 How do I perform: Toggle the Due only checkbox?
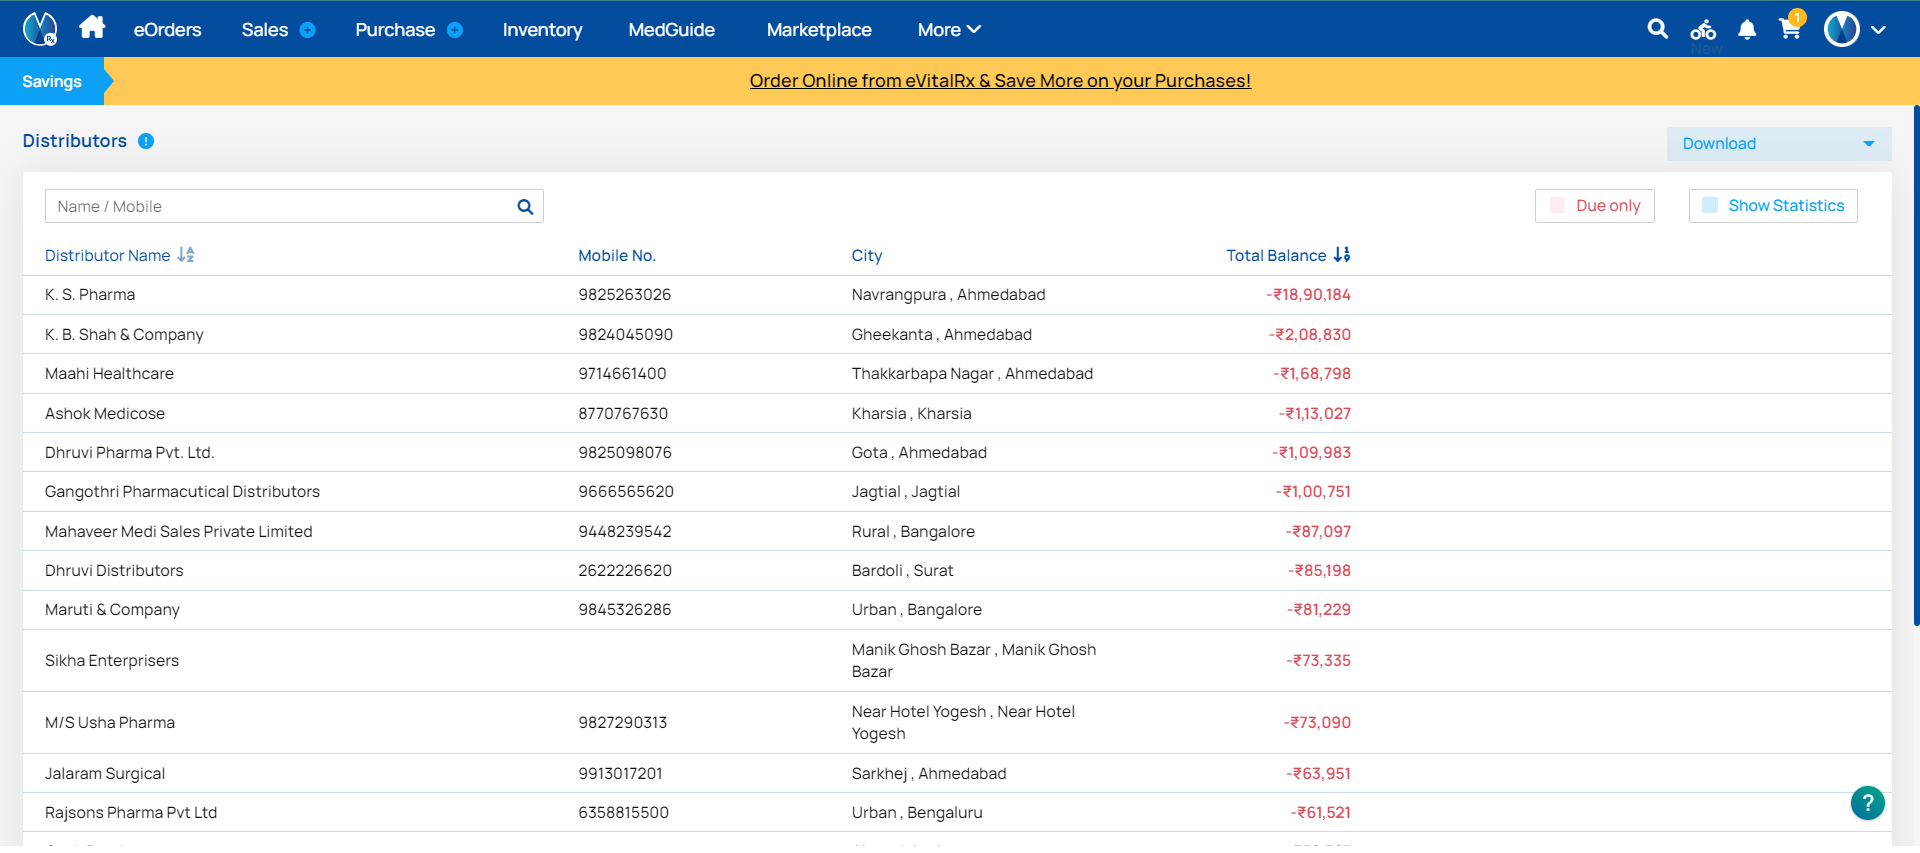click(x=1557, y=205)
